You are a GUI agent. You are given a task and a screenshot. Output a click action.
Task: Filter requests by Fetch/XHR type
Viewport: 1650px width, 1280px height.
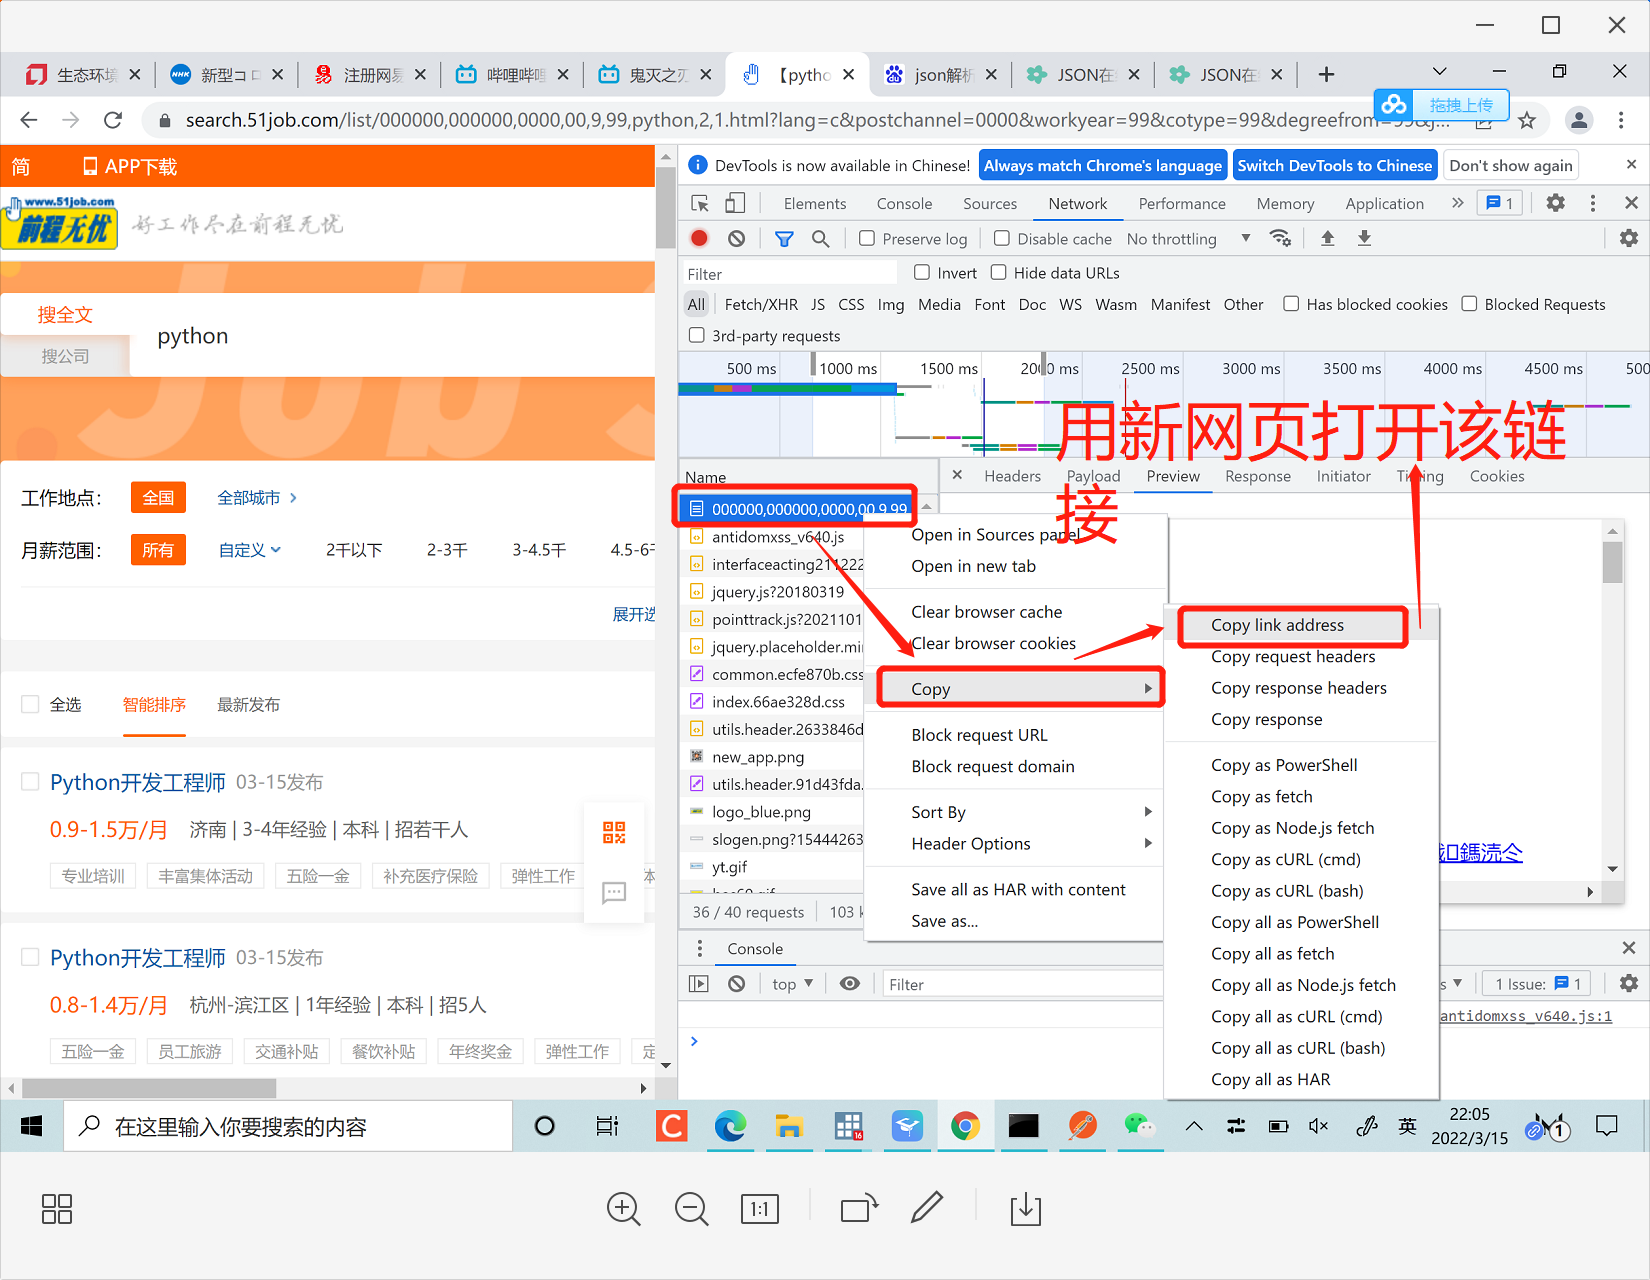(761, 304)
